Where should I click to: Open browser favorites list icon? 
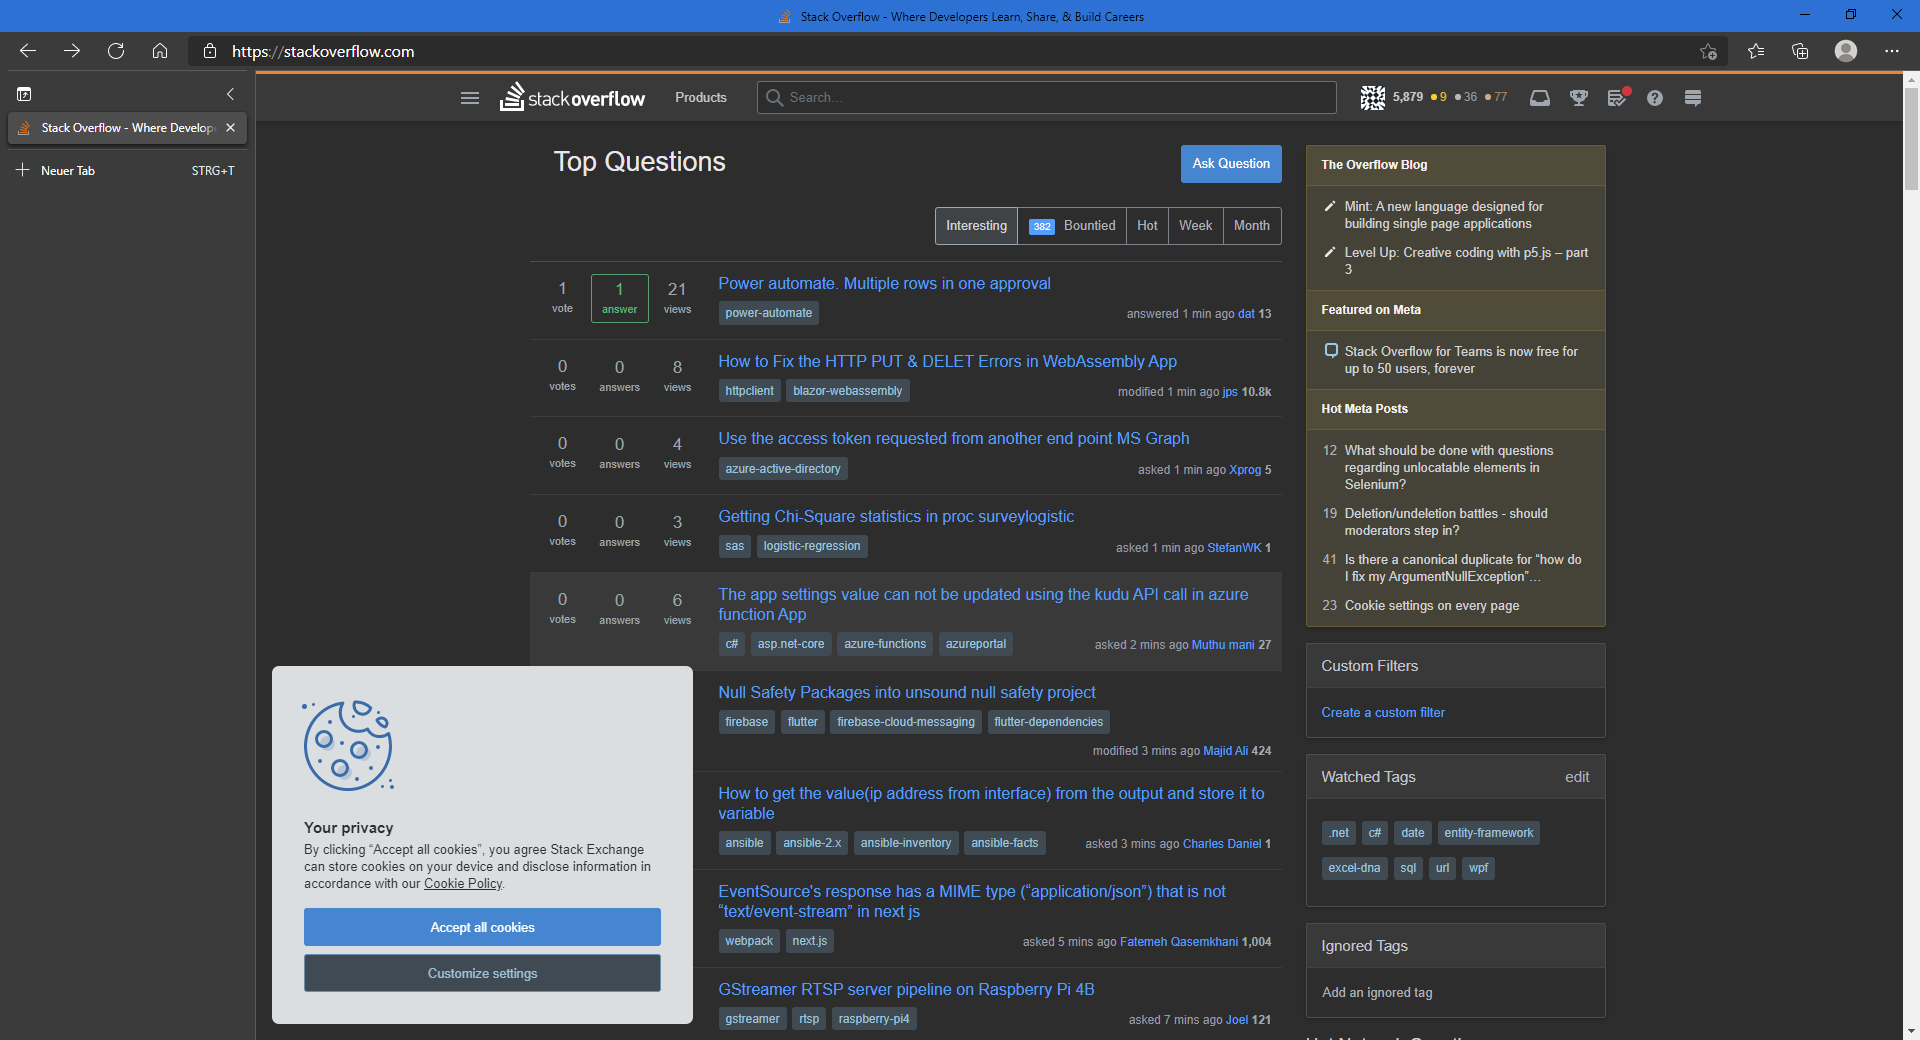pyautogui.click(x=1756, y=51)
